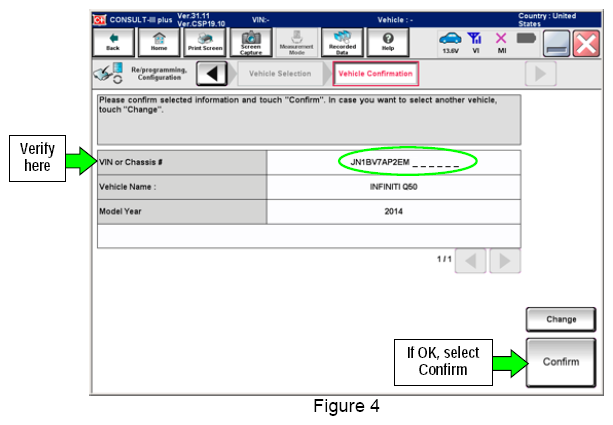The image size is (613, 425).
Task: Go to the previous page of results
Action: 470,260
